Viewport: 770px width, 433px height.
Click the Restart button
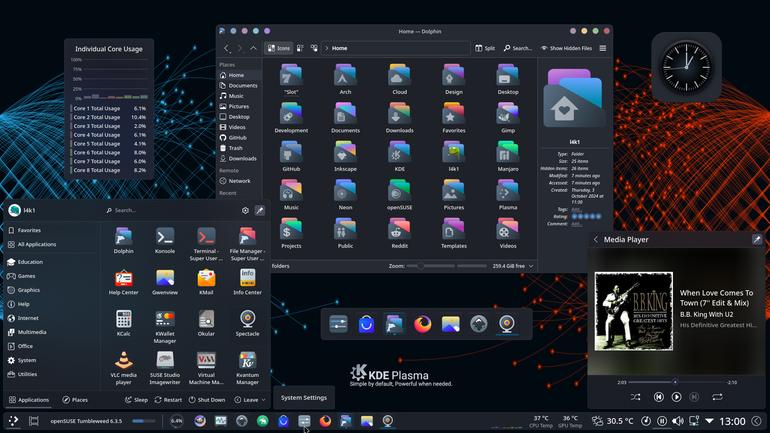[168, 400]
